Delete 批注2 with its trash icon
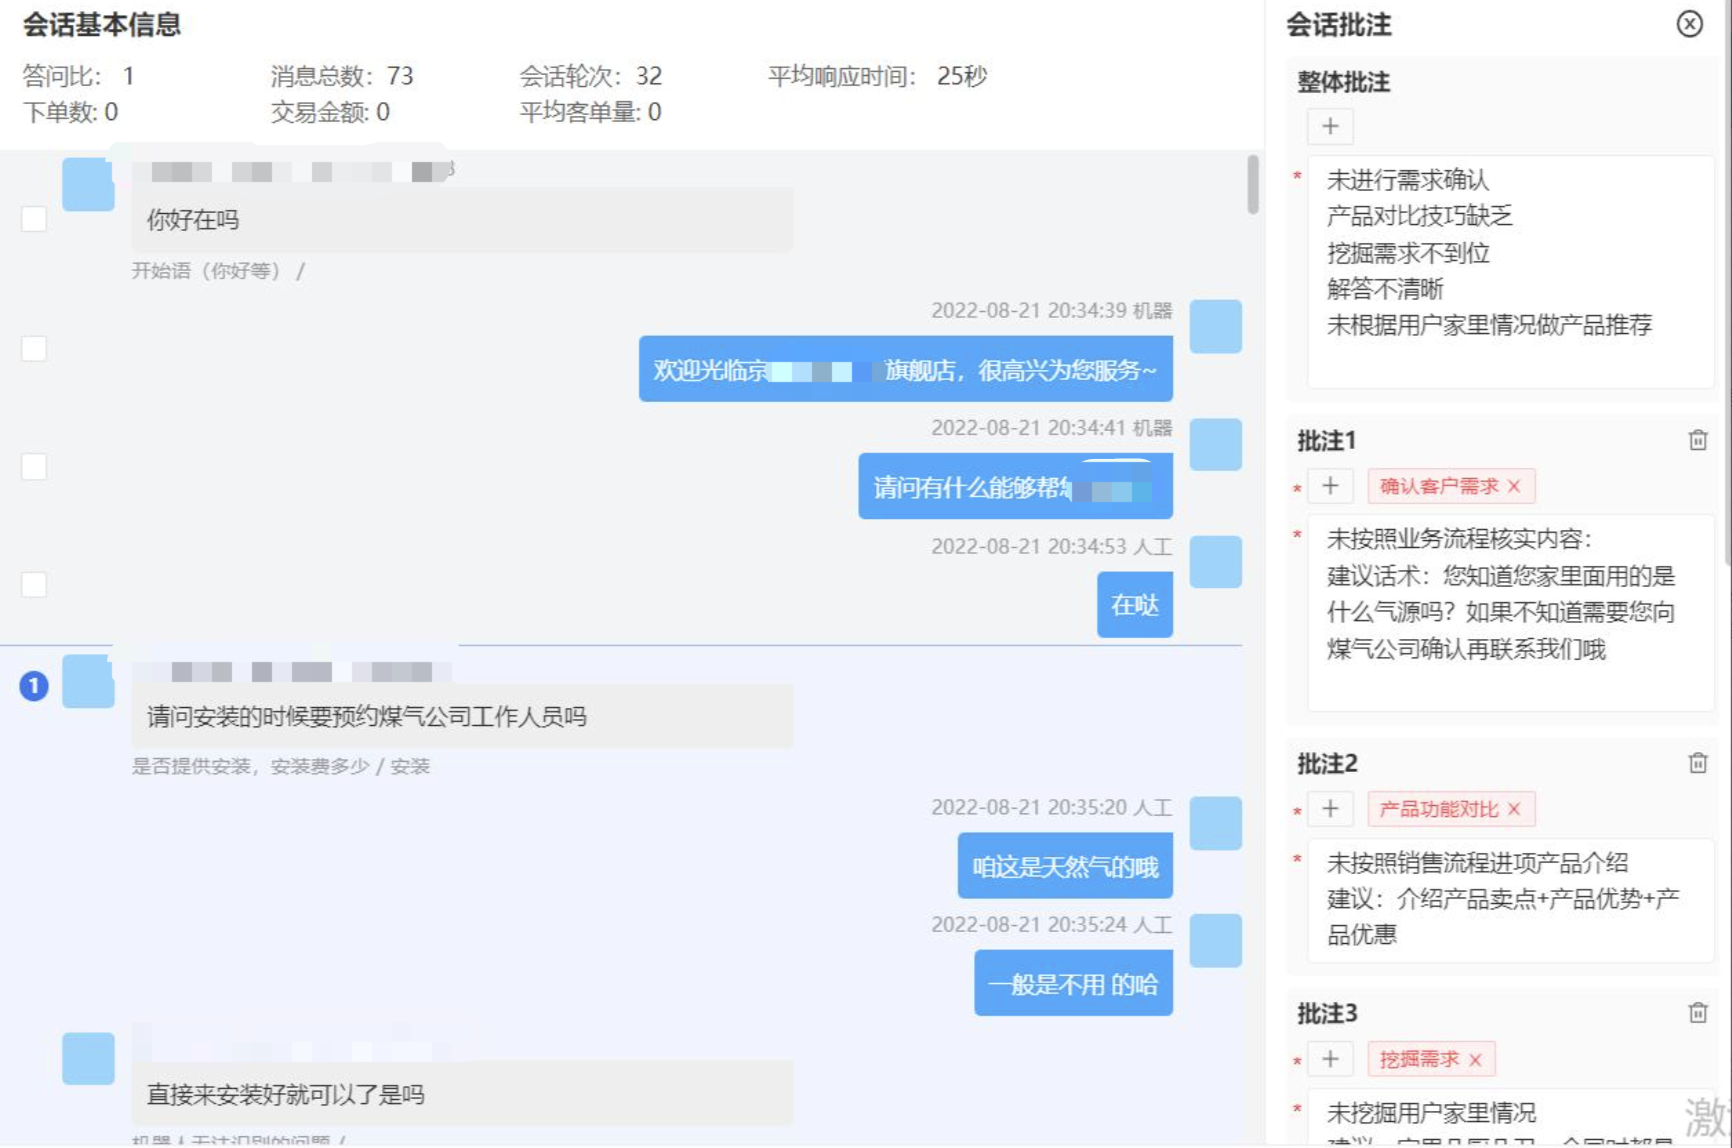 click(1697, 763)
